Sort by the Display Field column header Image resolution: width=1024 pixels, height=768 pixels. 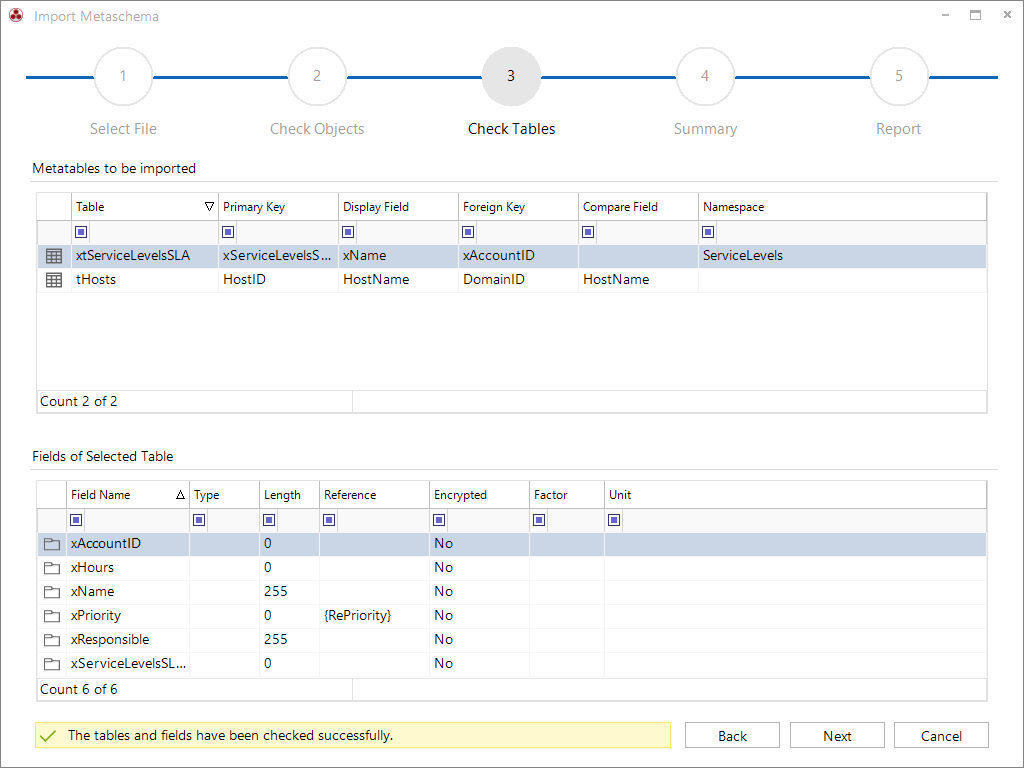click(398, 207)
